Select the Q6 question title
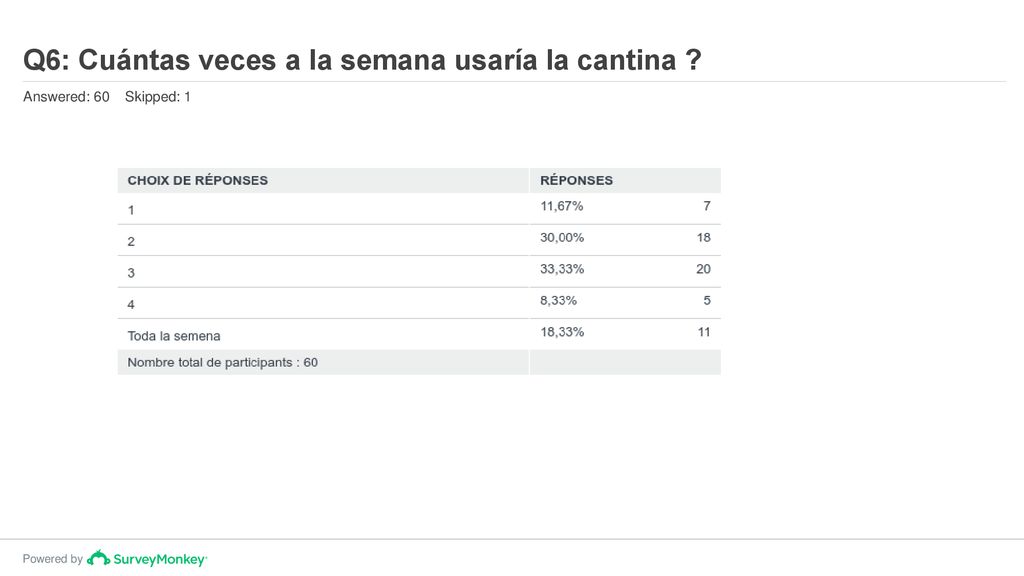 (362, 60)
